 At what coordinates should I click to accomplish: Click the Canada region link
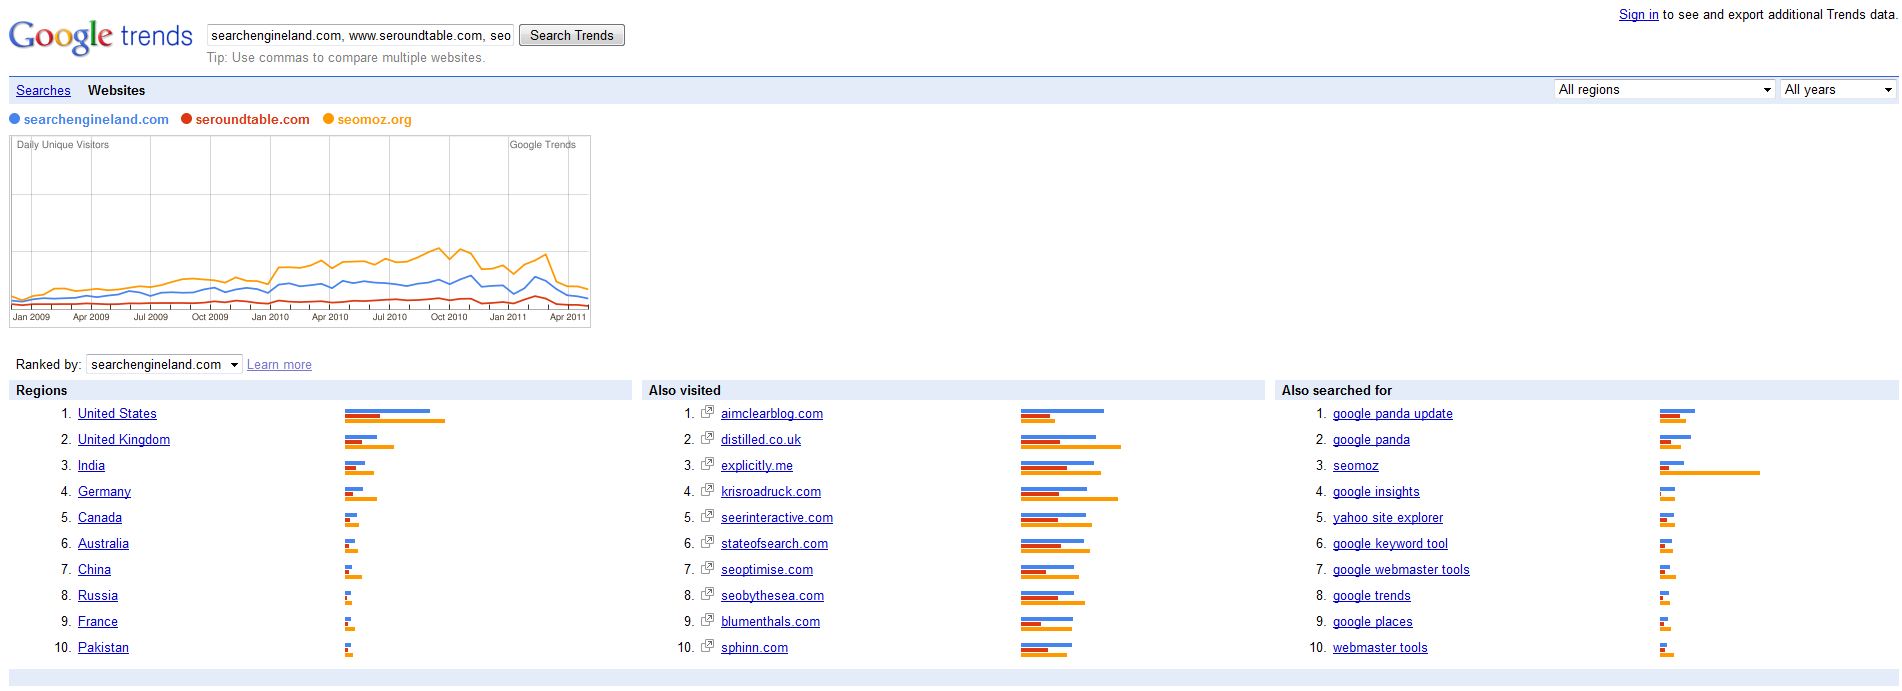(100, 518)
